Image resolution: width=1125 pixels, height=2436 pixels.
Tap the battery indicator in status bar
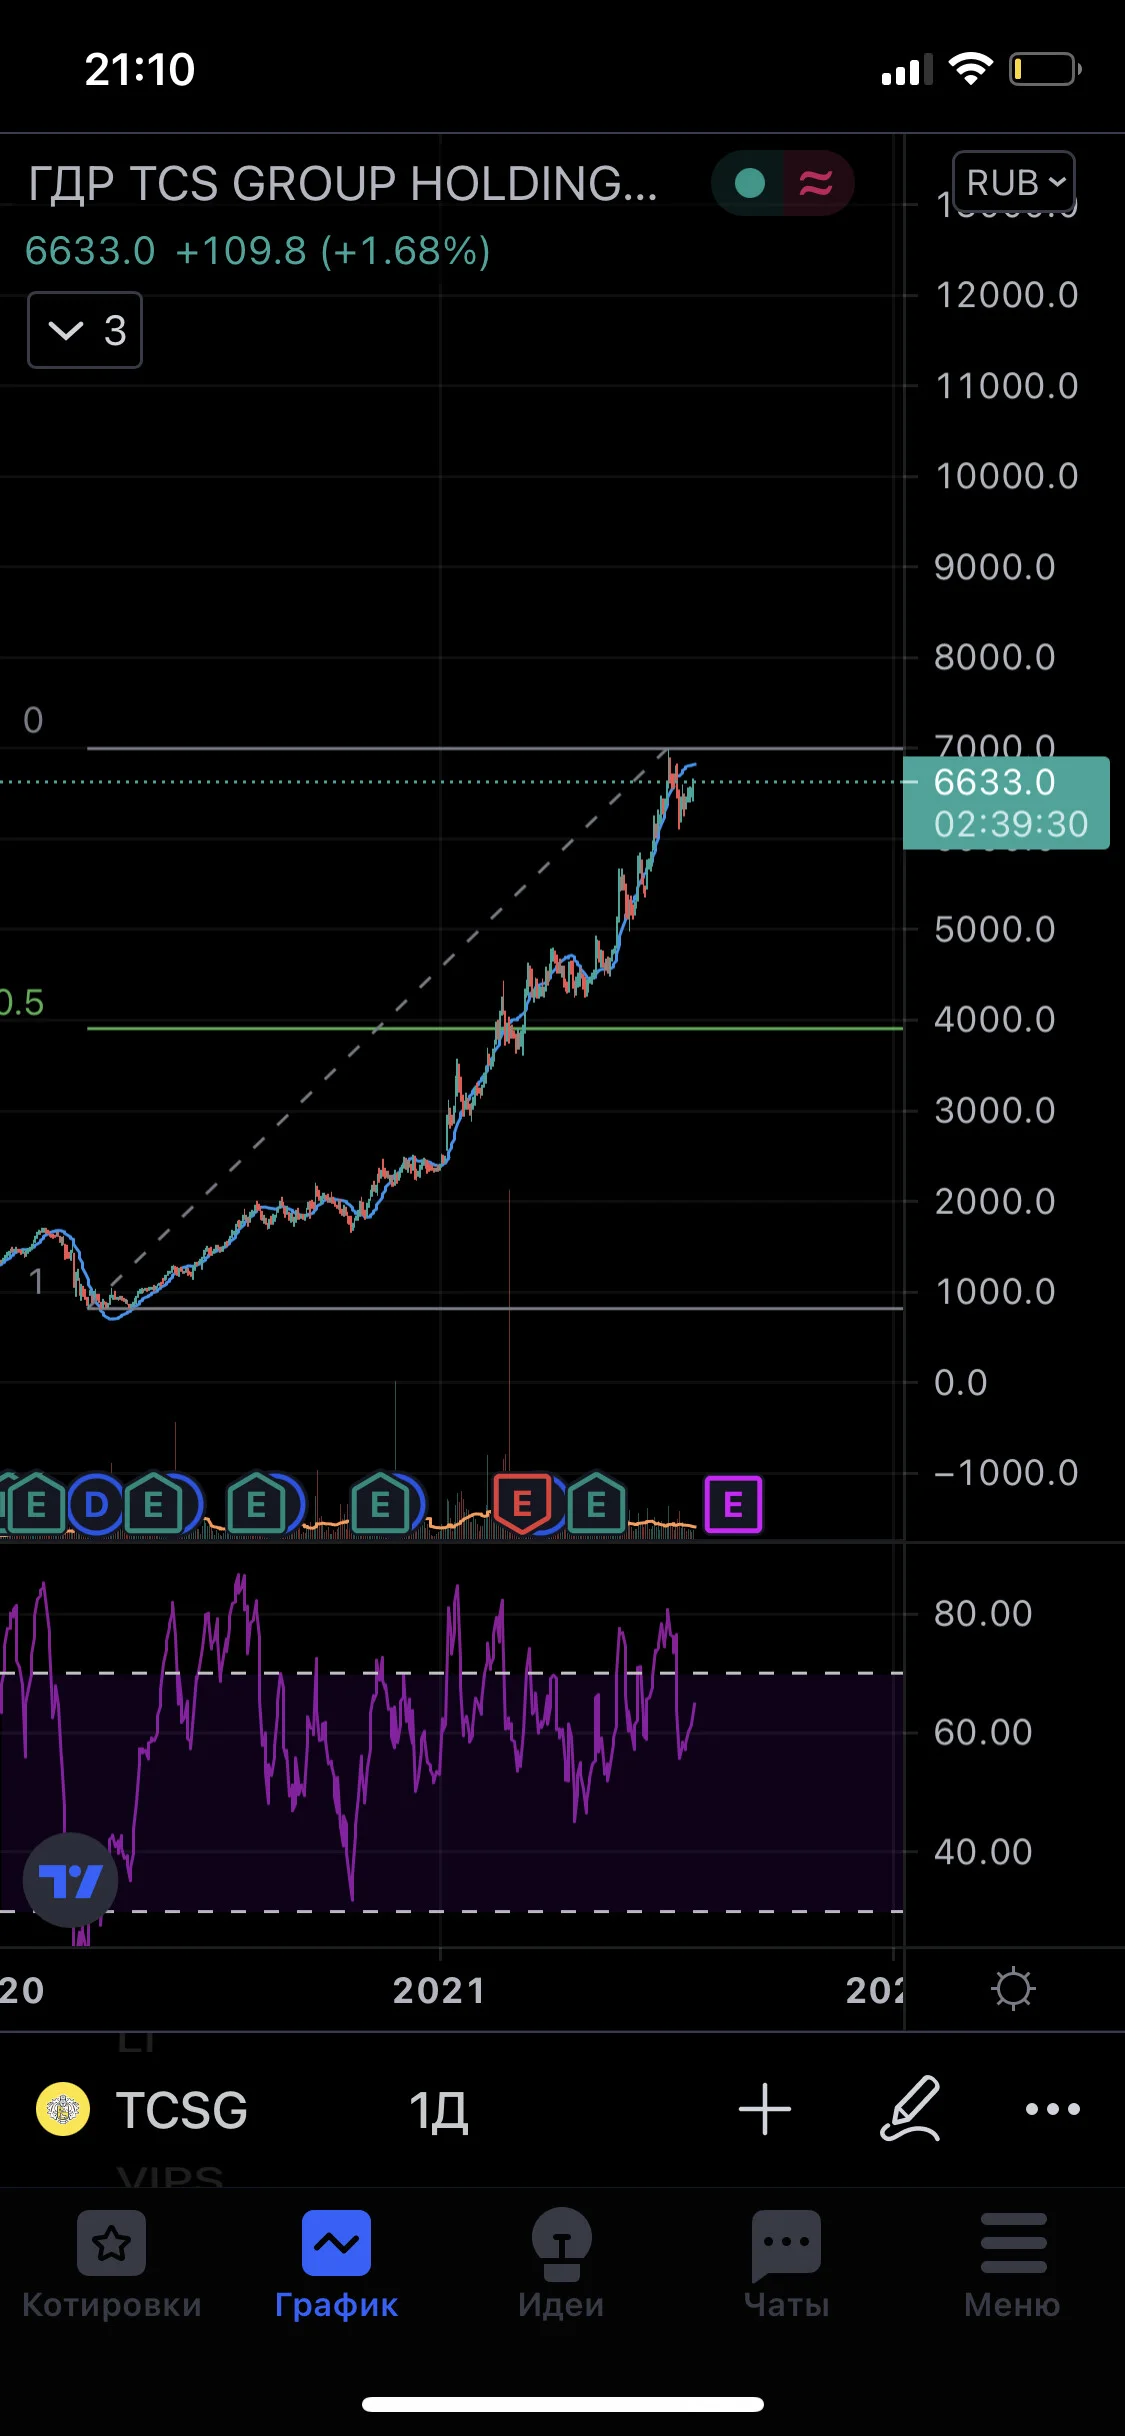point(1045,69)
